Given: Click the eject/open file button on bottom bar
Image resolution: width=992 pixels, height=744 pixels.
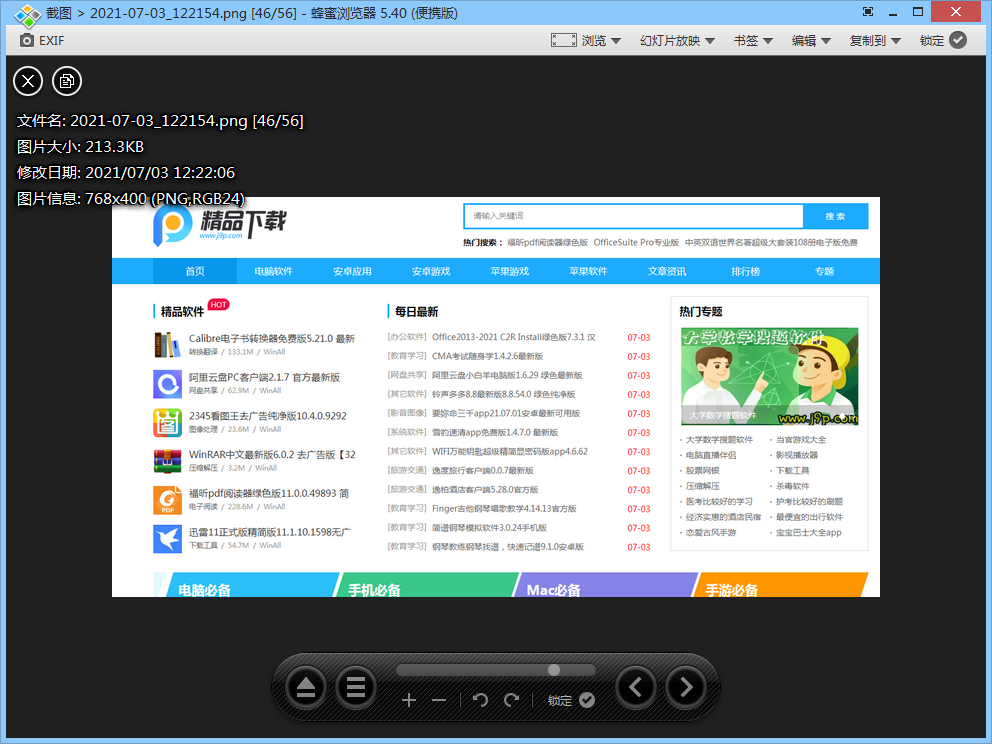Looking at the screenshot, I should point(306,687).
